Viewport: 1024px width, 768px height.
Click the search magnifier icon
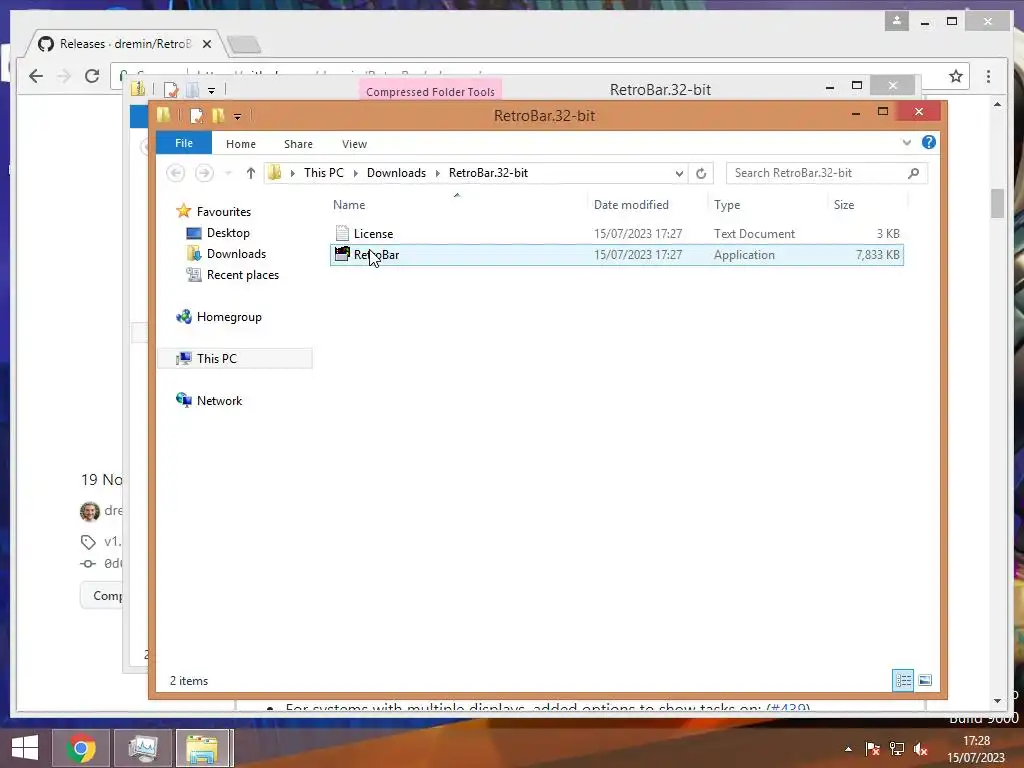point(913,173)
